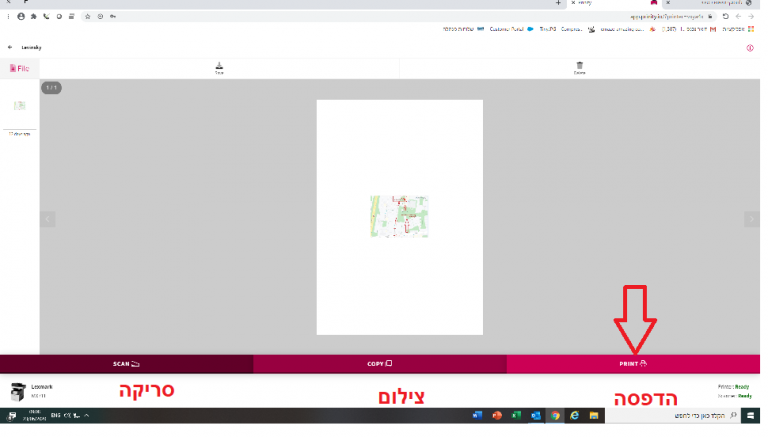768x437 pixels.
Task: Select the page thumbnail in the left sidebar
Action: (x=20, y=106)
